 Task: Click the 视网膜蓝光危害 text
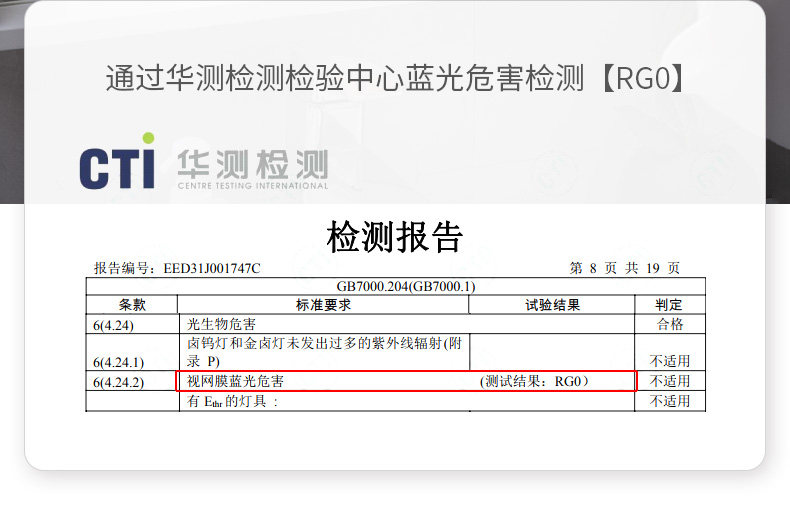[235, 381]
